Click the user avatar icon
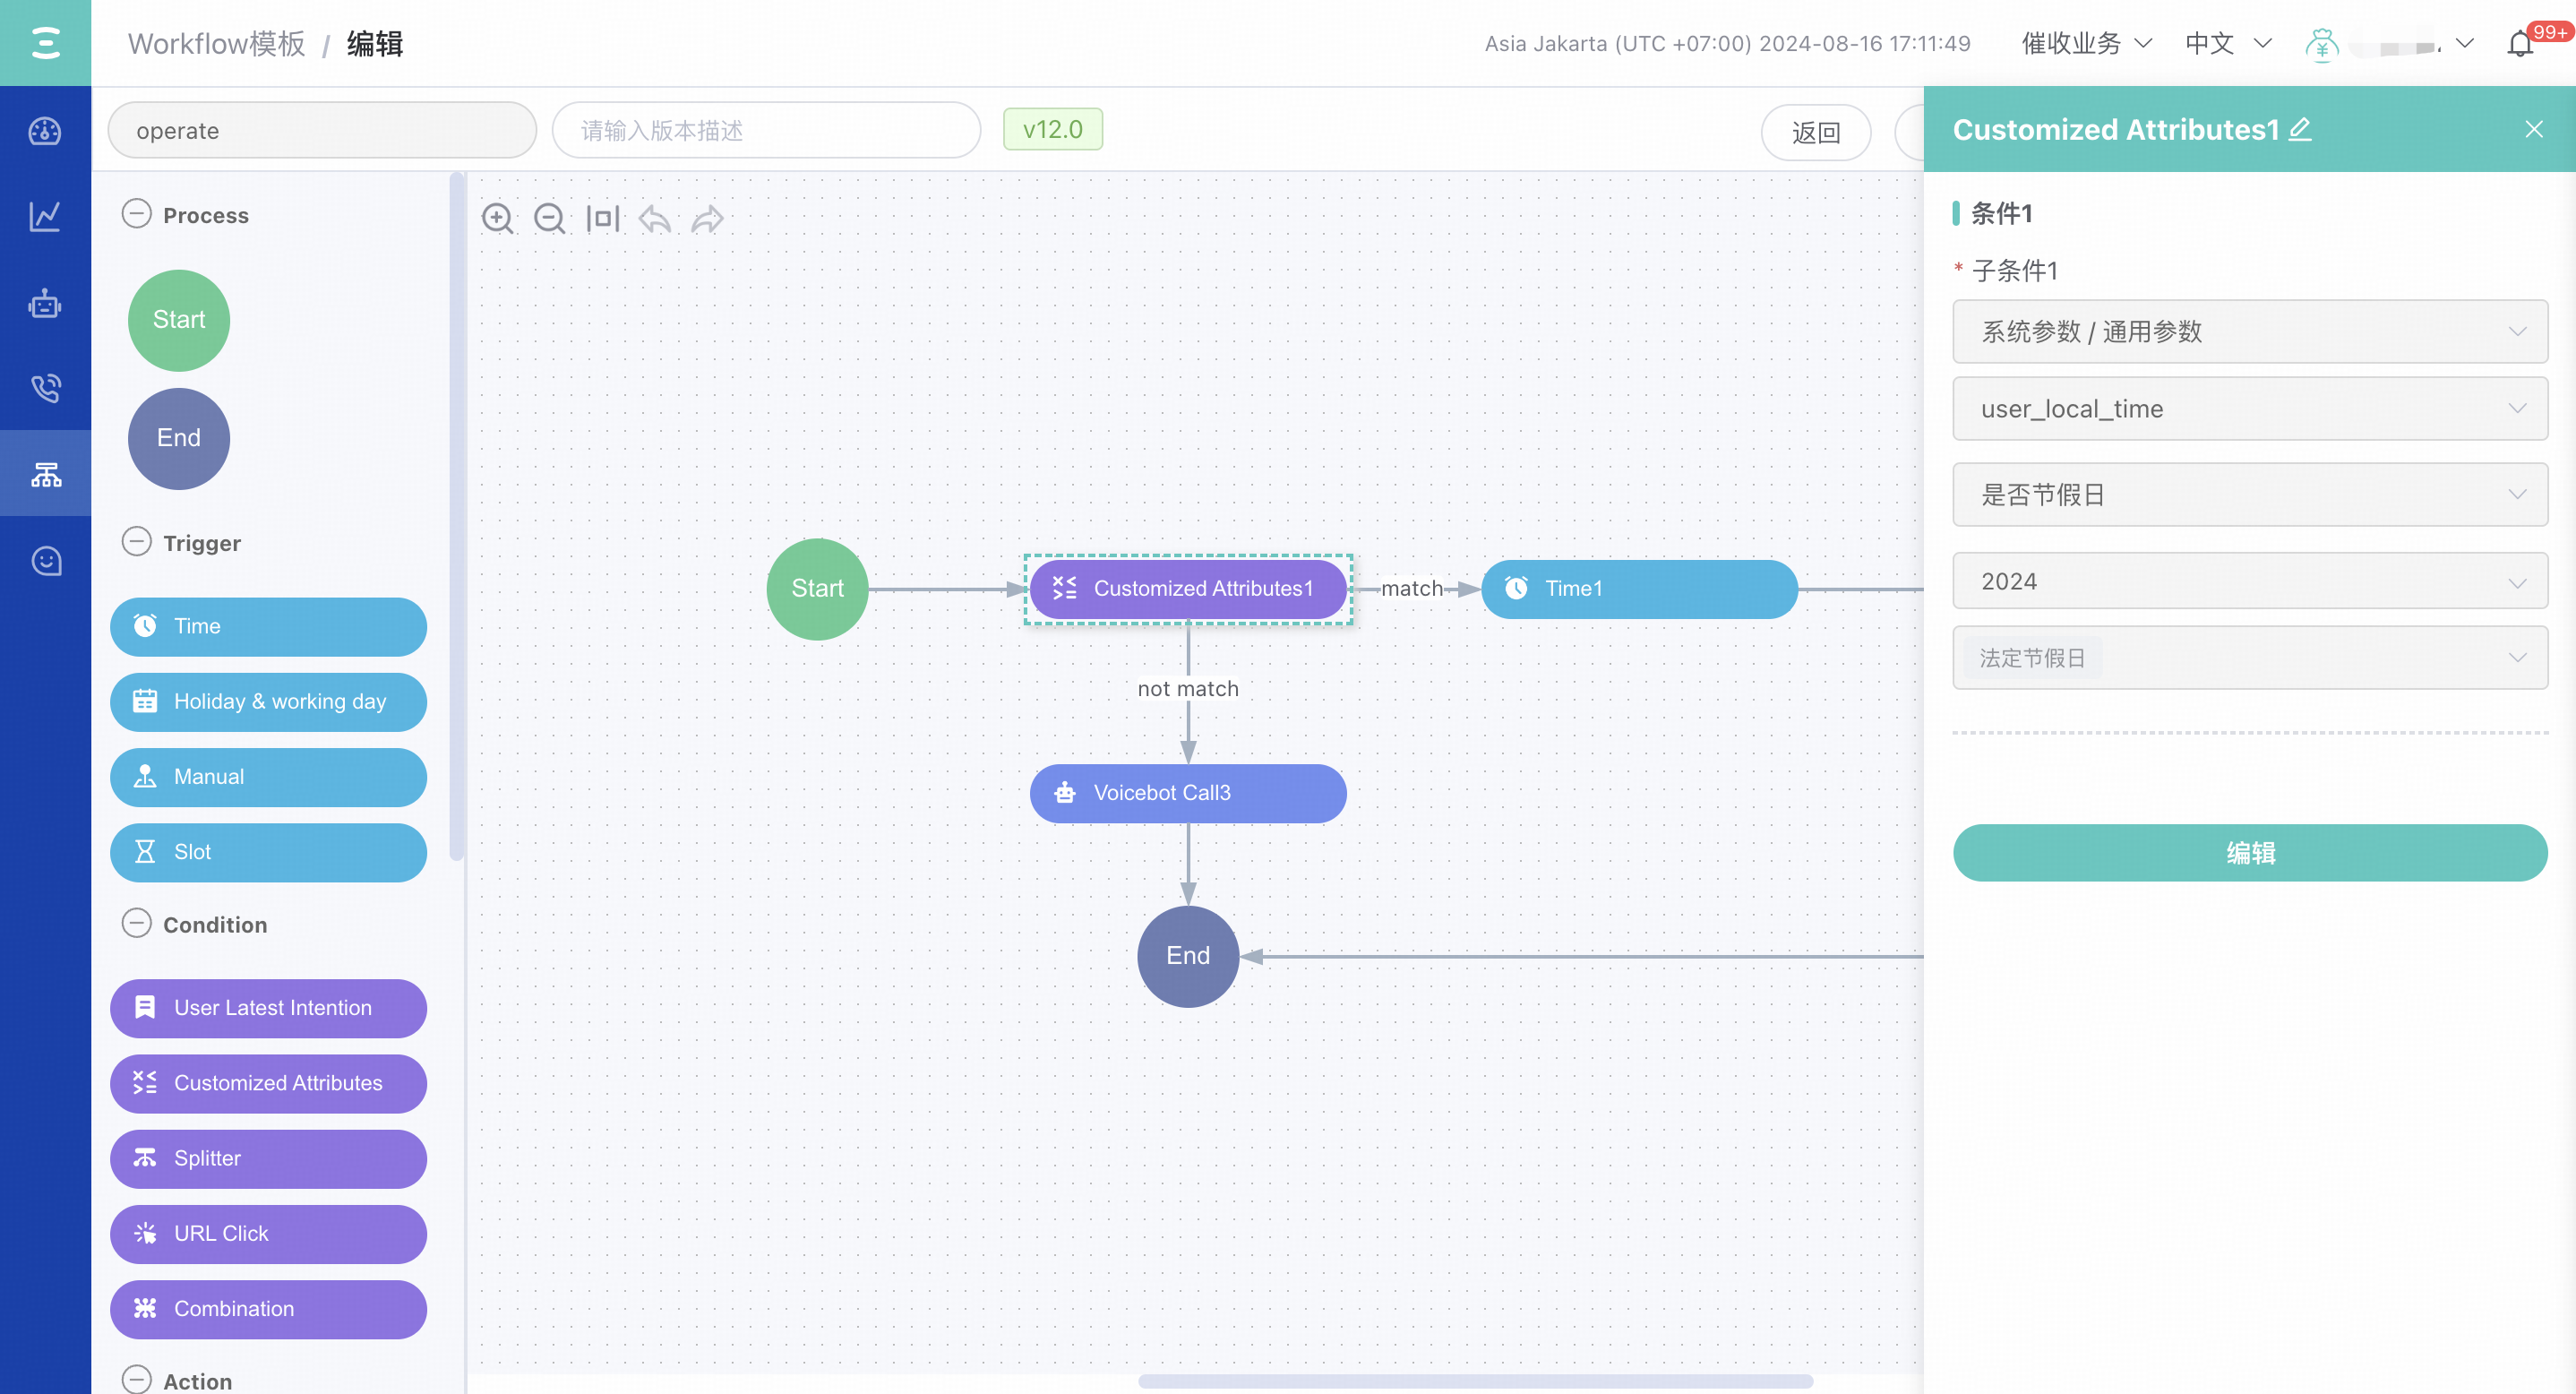Image resolution: width=2576 pixels, height=1394 pixels. pyautogui.click(x=2322, y=44)
